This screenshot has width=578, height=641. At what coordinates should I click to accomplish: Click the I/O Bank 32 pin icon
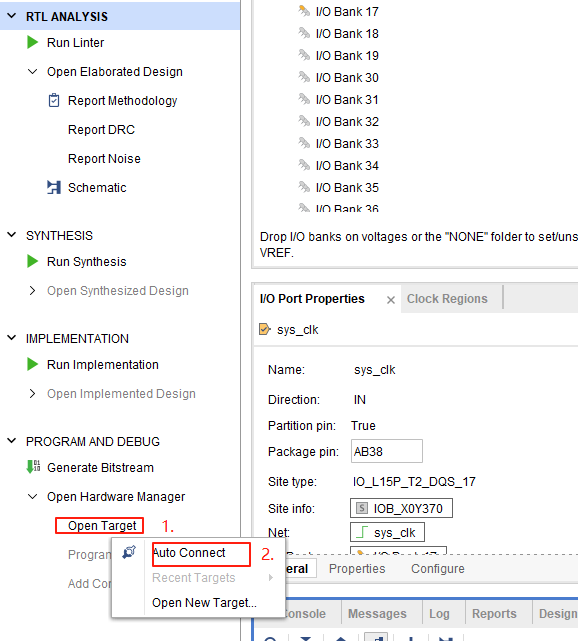(x=304, y=121)
